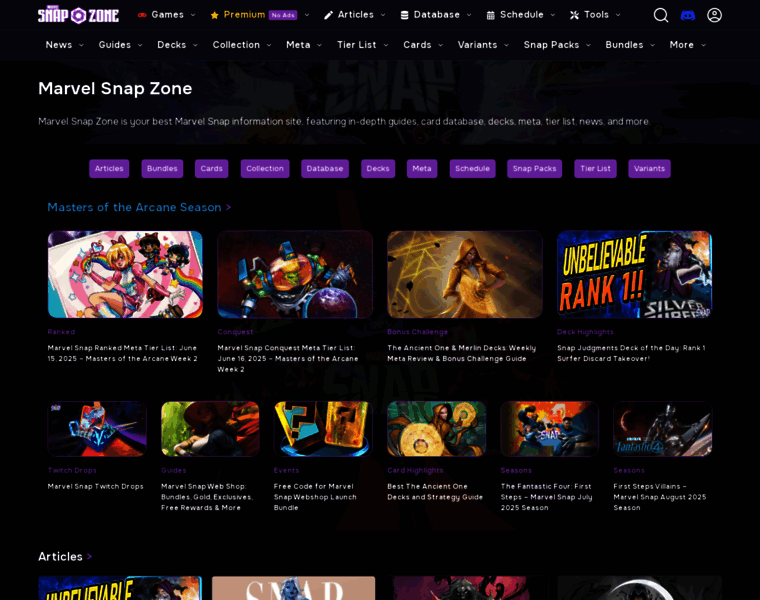Click the purple Tier List tag button

click(x=595, y=169)
